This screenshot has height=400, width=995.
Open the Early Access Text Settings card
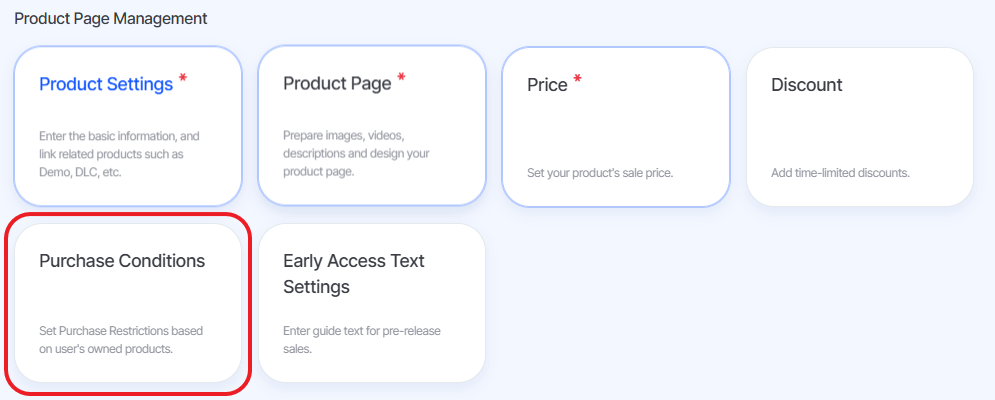click(x=372, y=303)
